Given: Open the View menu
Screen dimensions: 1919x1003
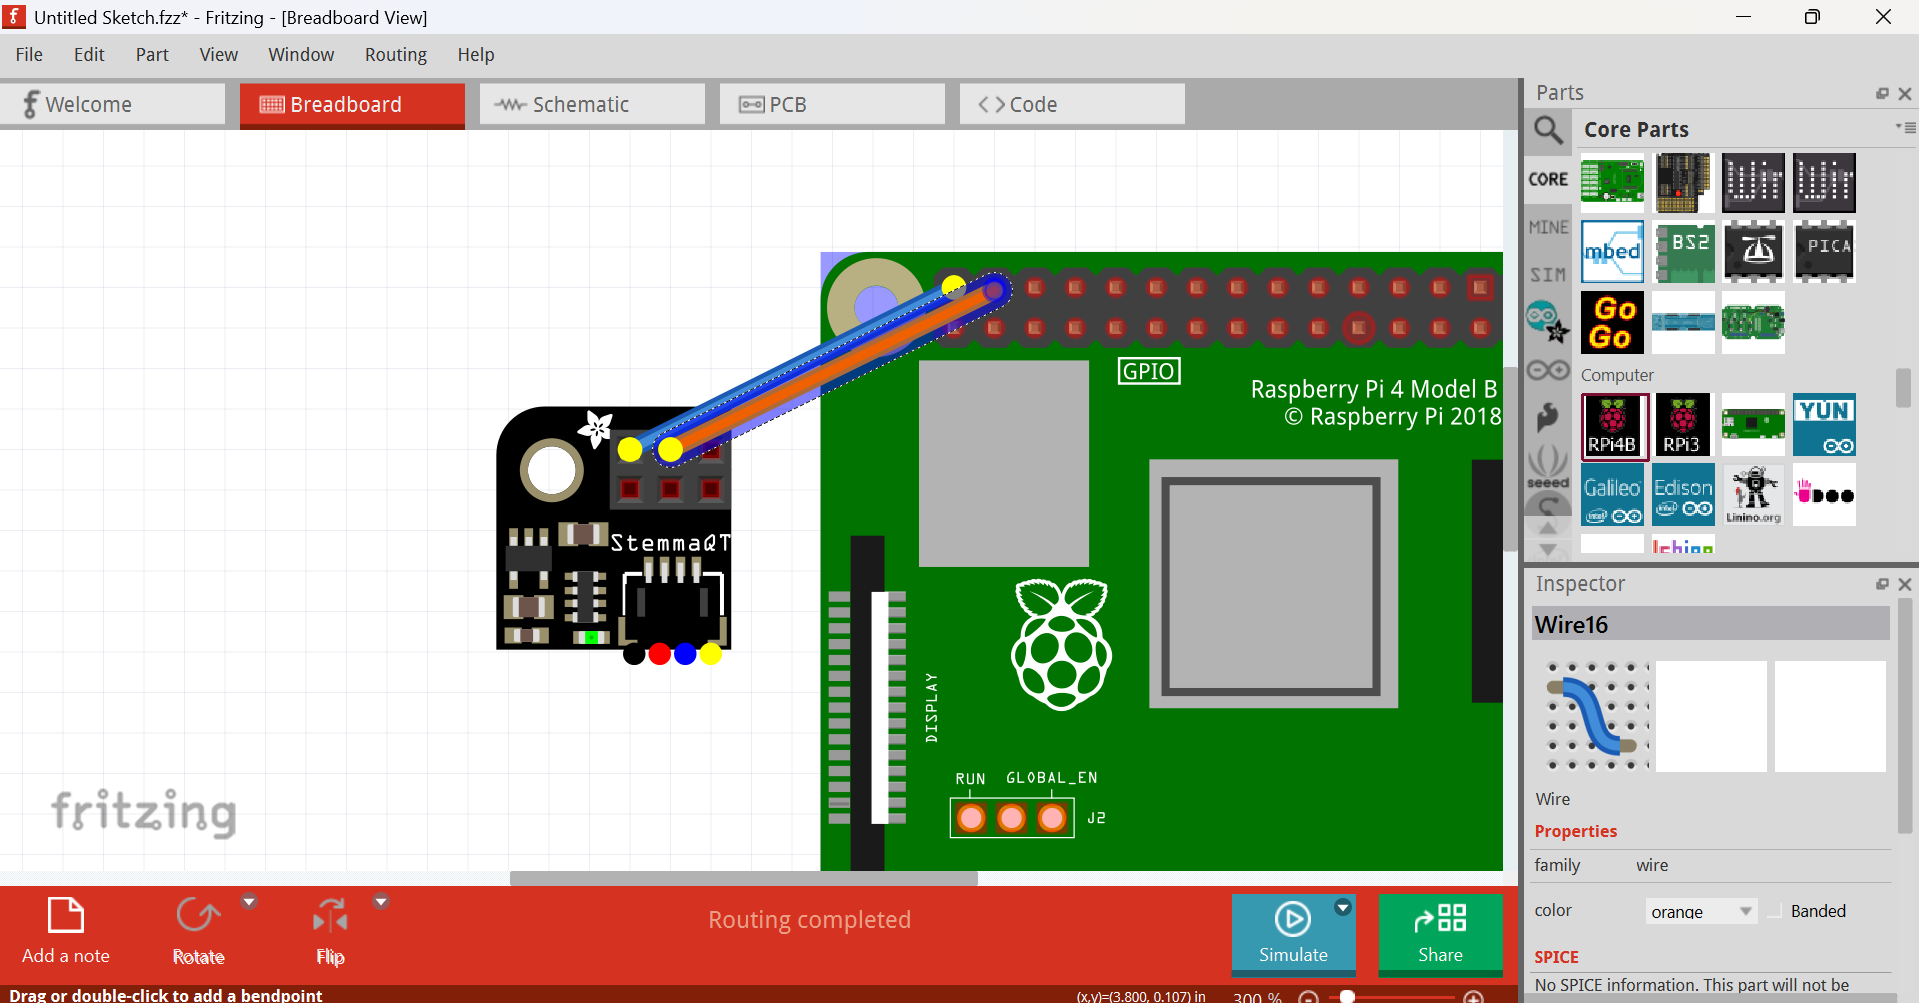Looking at the screenshot, I should pos(218,55).
